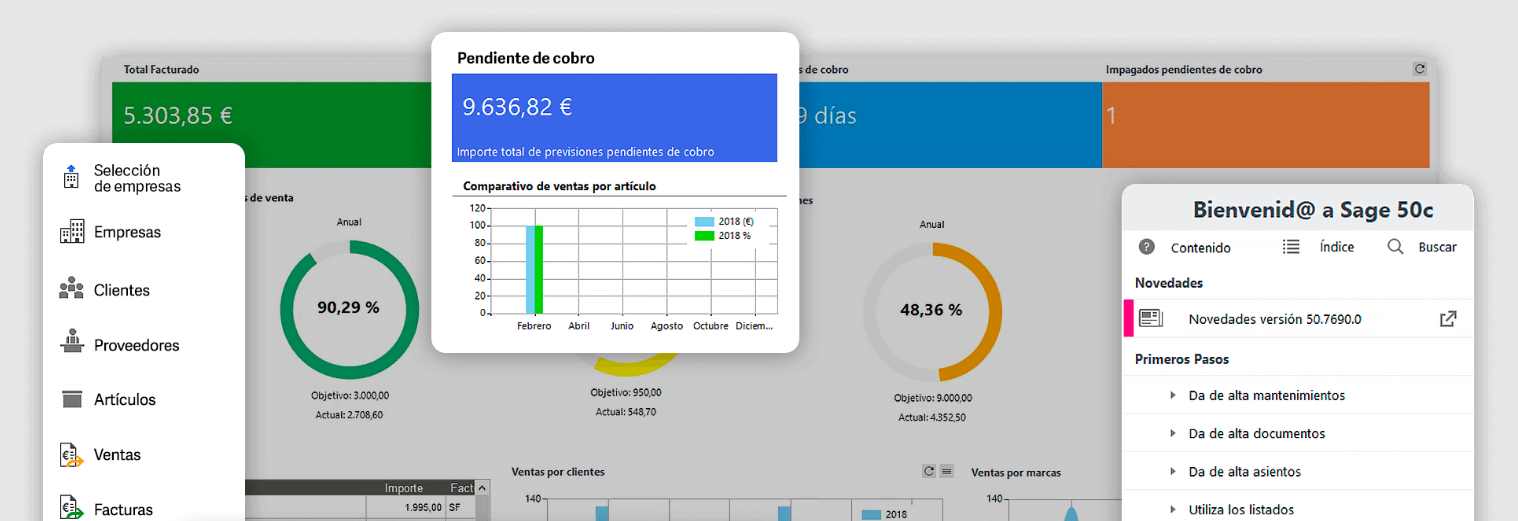Click the blue 2018 legend swatch in Ventas por clientes

coord(871,514)
